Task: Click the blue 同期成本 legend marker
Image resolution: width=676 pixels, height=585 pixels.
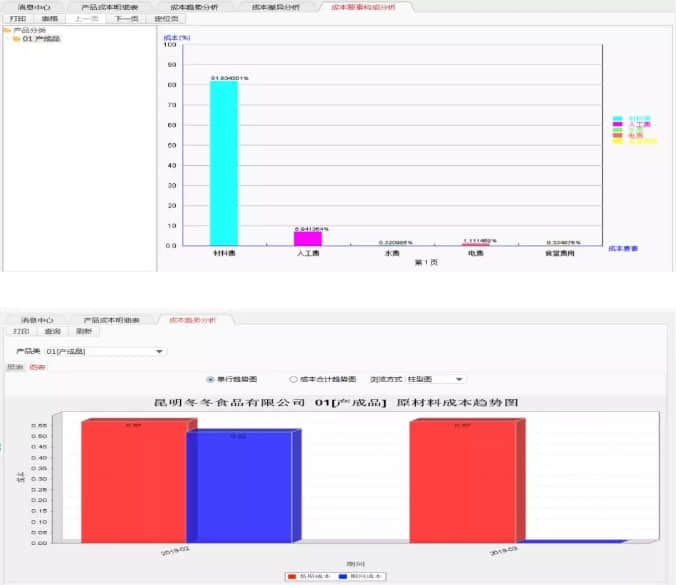Action: [x=343, y=576]
